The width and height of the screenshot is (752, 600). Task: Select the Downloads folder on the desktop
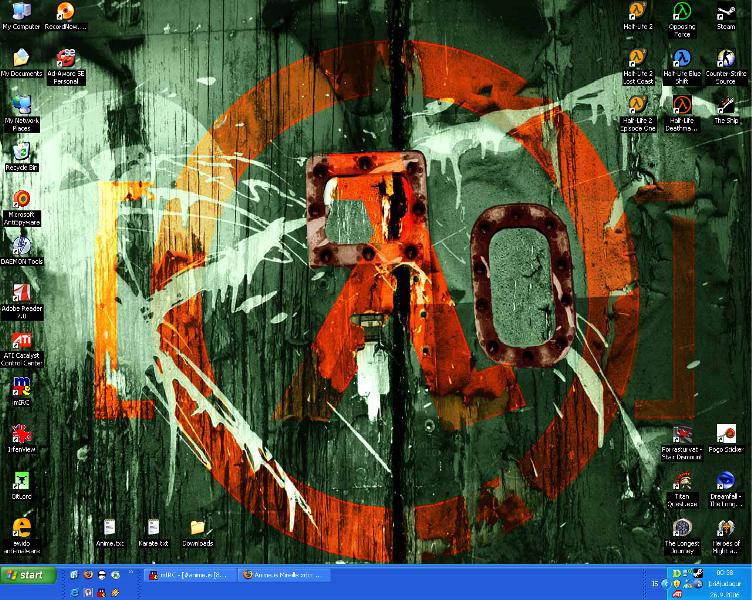coord(198,533)
